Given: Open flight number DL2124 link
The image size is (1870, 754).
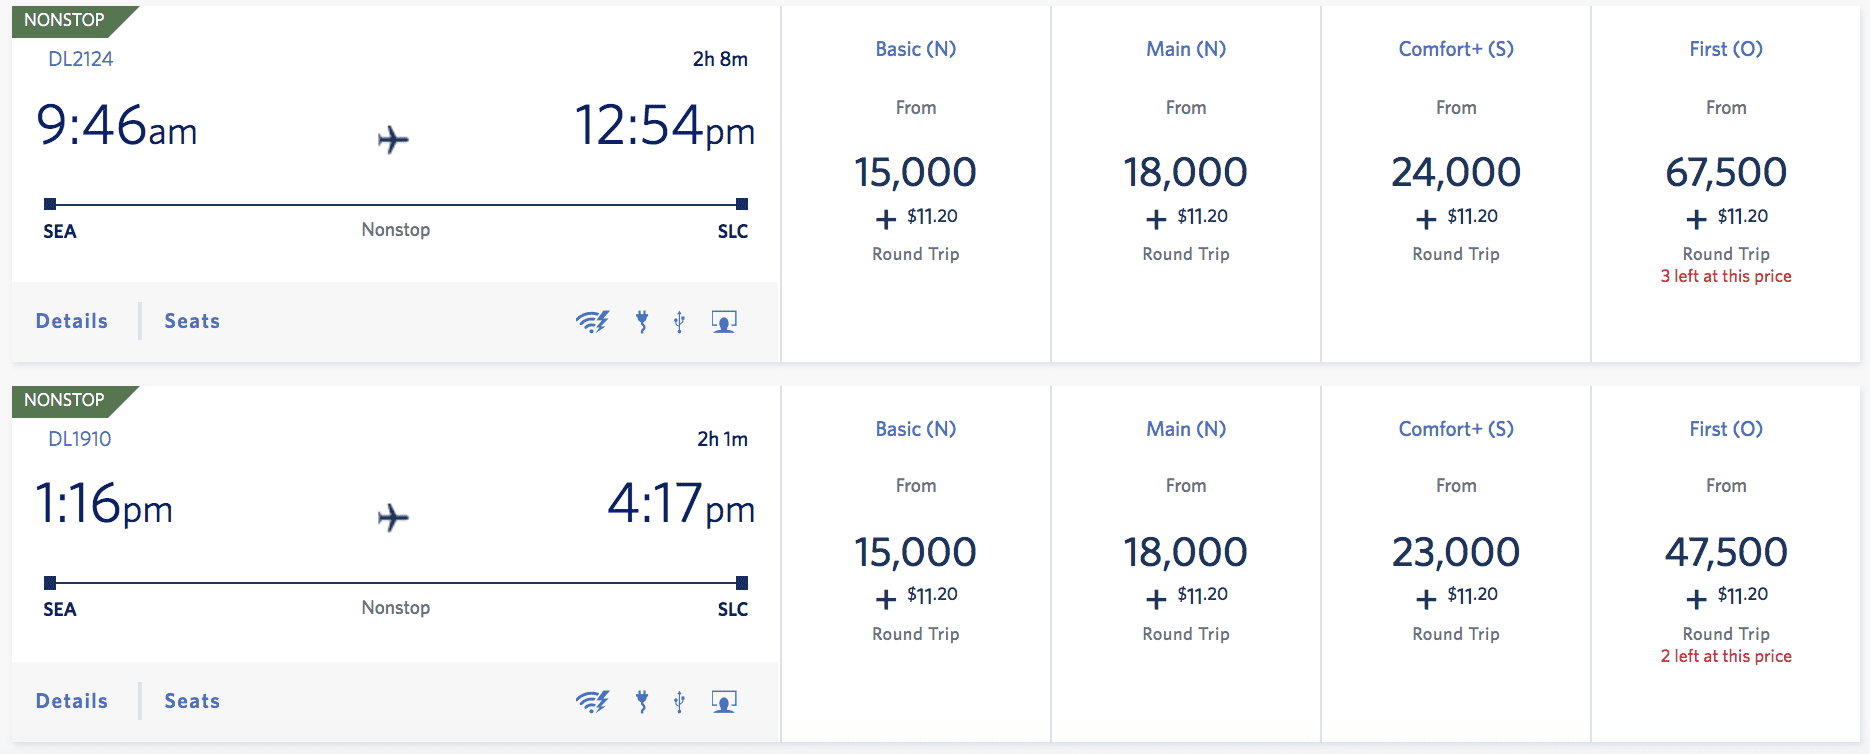Looking at the screenshot, I should click(x=81, y=59).
